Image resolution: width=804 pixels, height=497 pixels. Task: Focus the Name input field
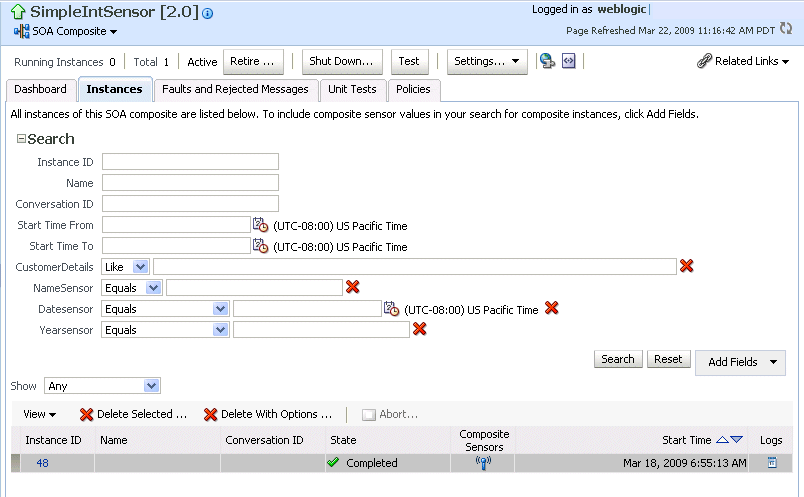pos(190,183)
